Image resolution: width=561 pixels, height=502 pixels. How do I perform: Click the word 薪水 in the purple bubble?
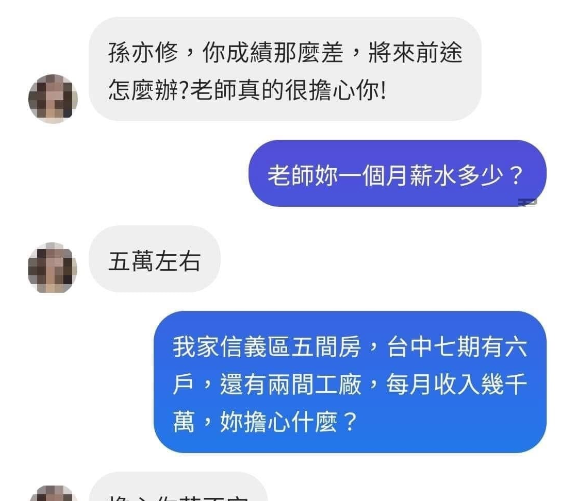tap(433, 175)
